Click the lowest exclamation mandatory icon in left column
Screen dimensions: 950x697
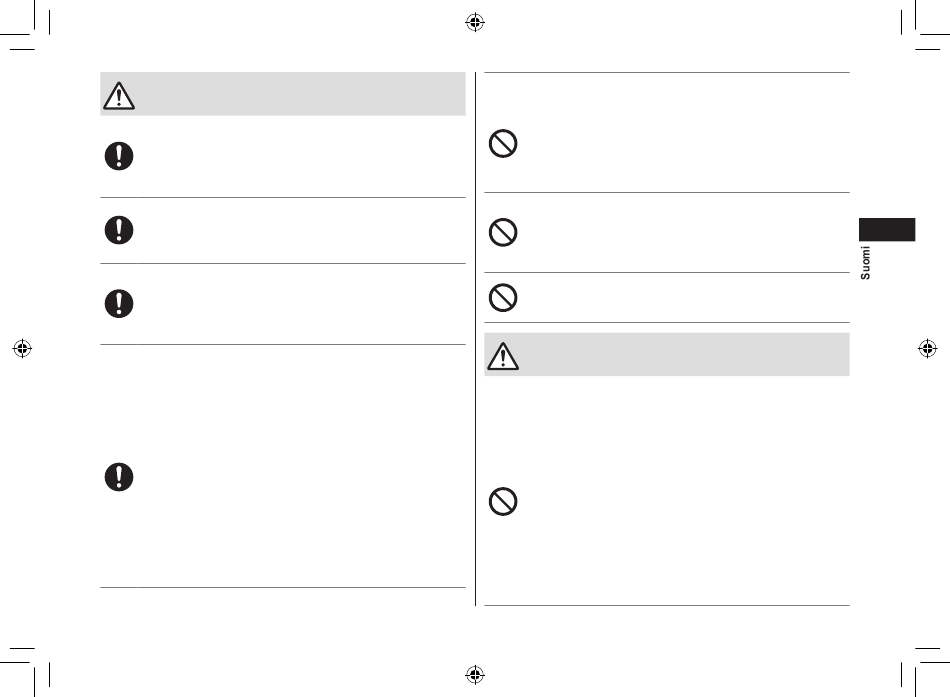(119, 476)
